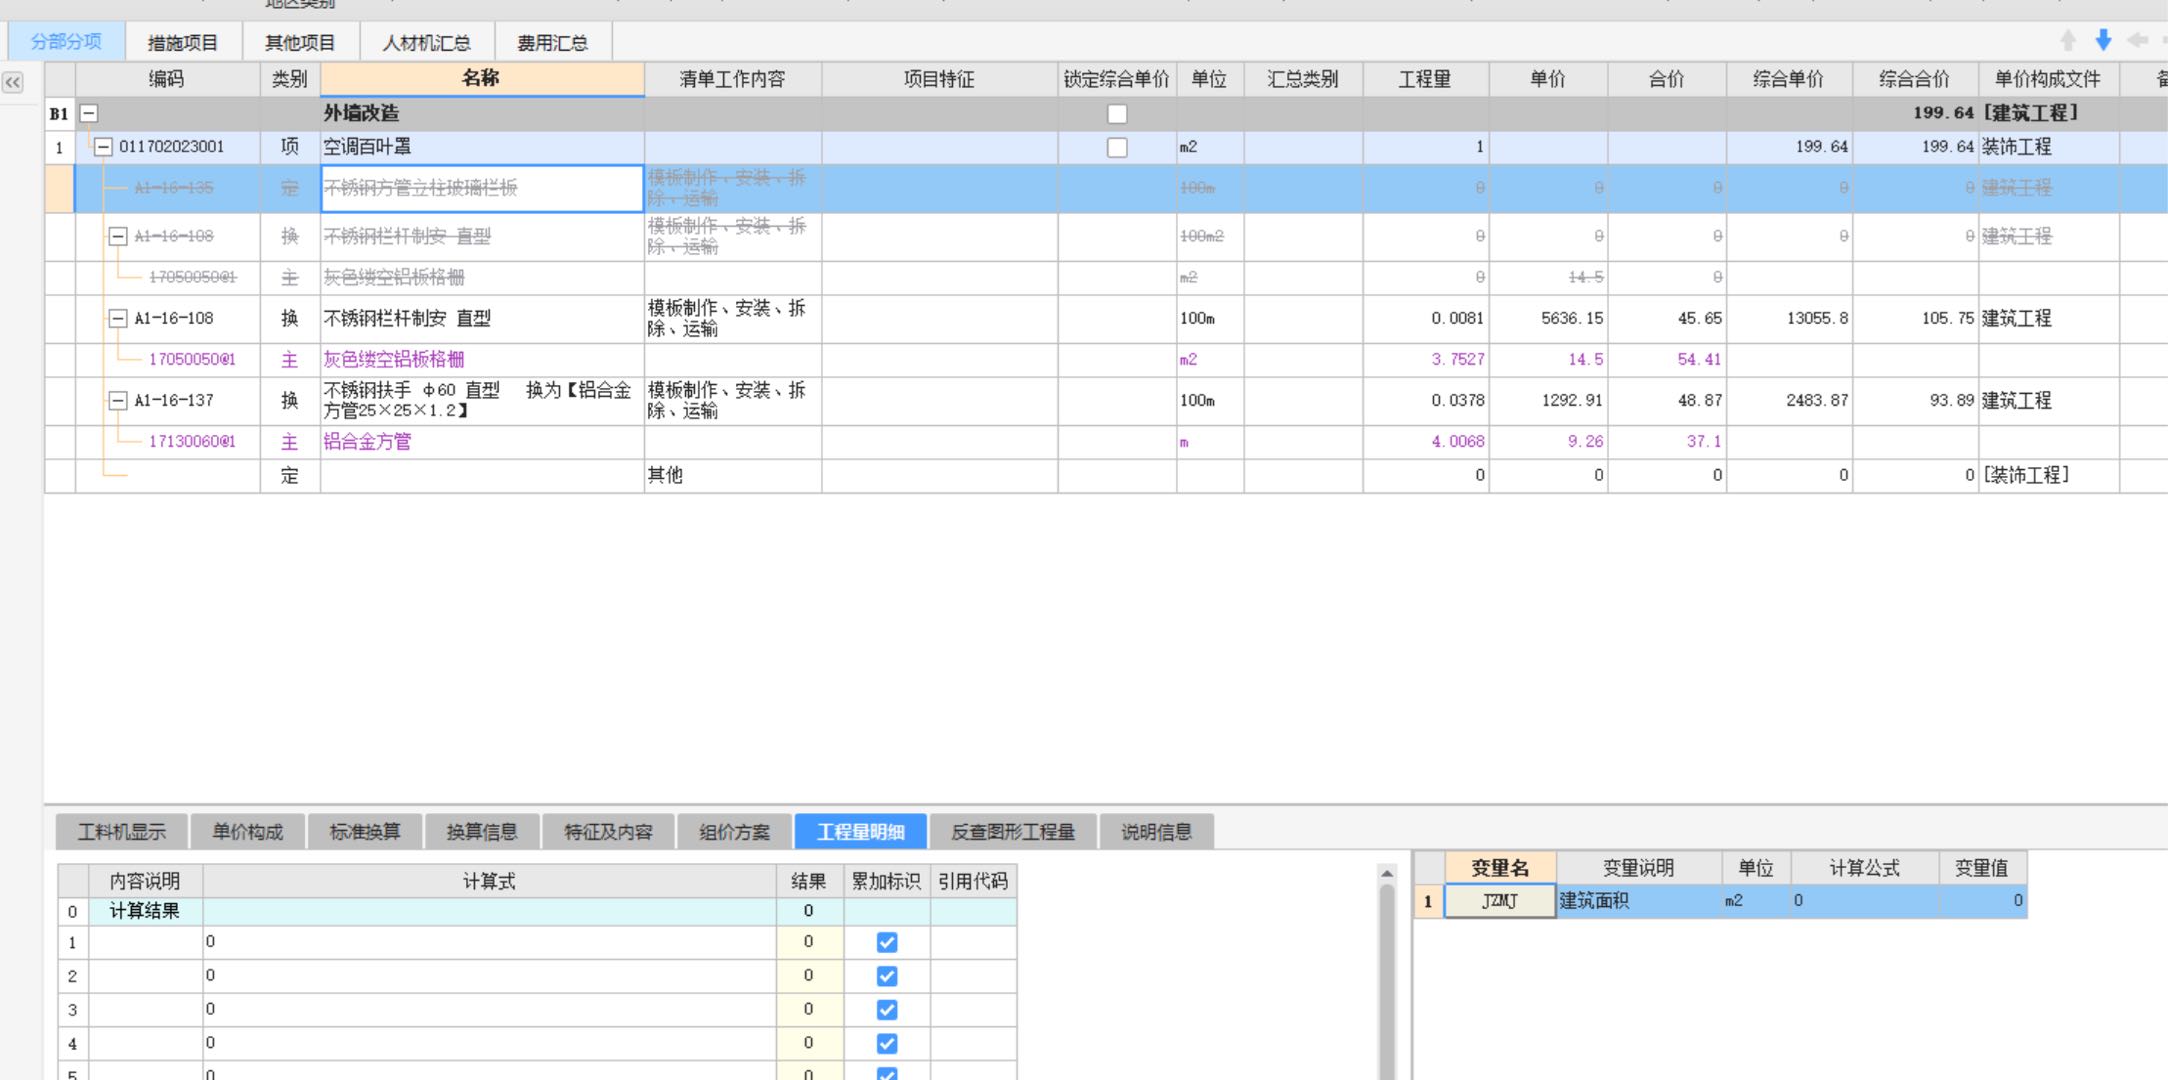Go to the 人材机汇总 tab

(427, 43)
